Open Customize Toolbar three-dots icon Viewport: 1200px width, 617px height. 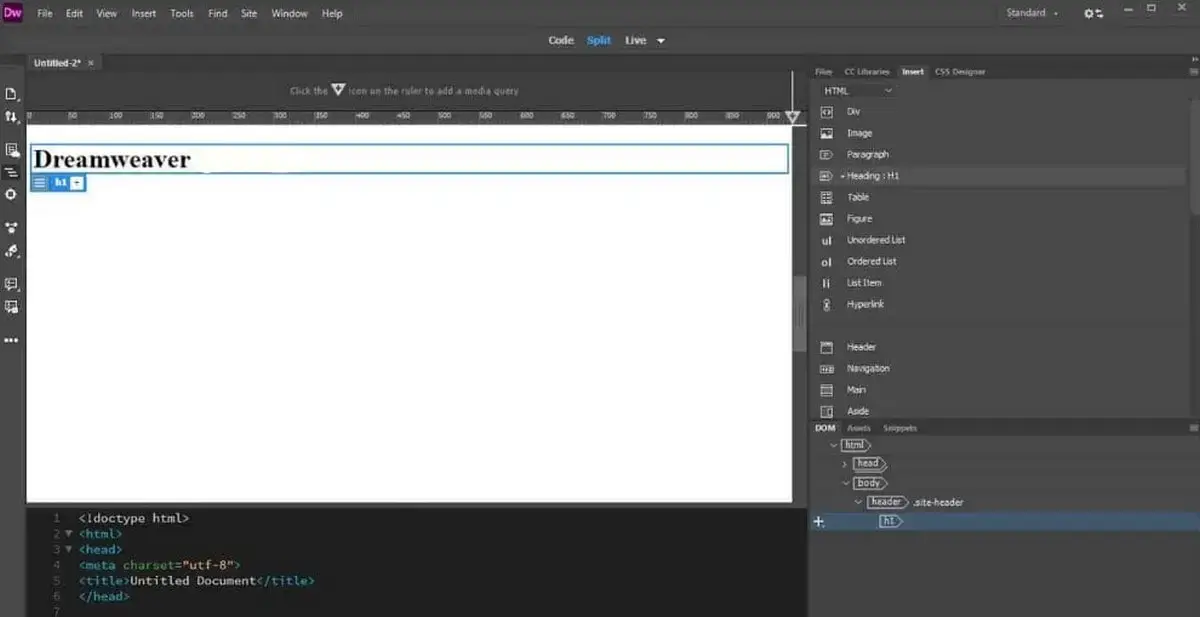(12, 340)
